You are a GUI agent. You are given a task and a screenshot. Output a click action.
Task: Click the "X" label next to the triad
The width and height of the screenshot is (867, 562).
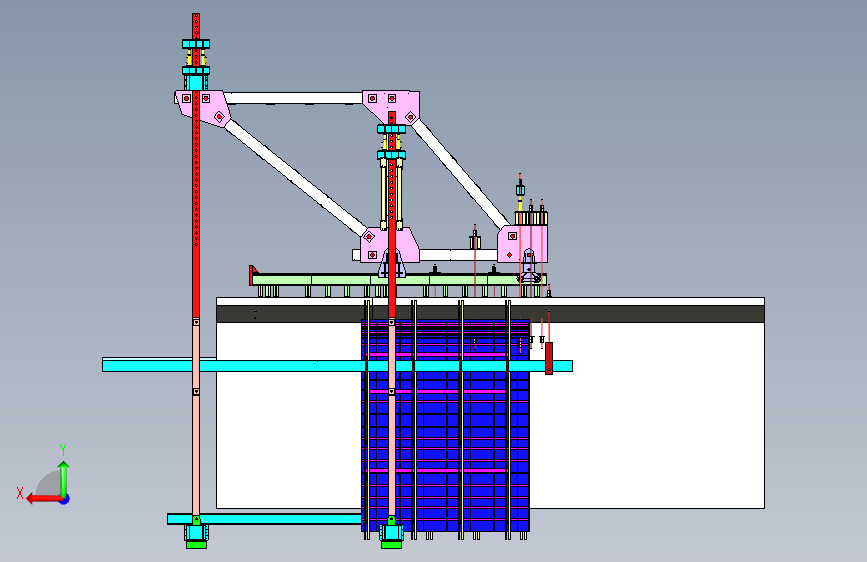tap(20, 493)
